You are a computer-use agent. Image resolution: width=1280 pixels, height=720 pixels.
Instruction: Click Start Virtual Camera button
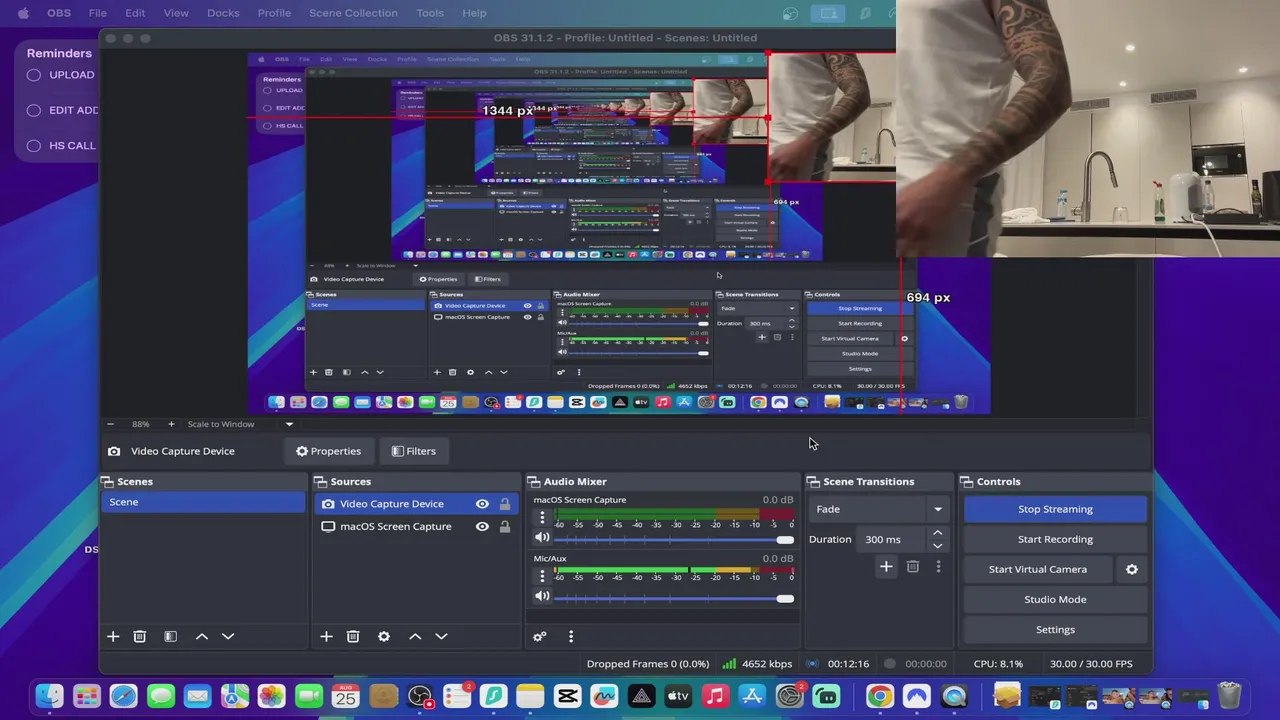pyautogui.click(x=1038, y=569)
